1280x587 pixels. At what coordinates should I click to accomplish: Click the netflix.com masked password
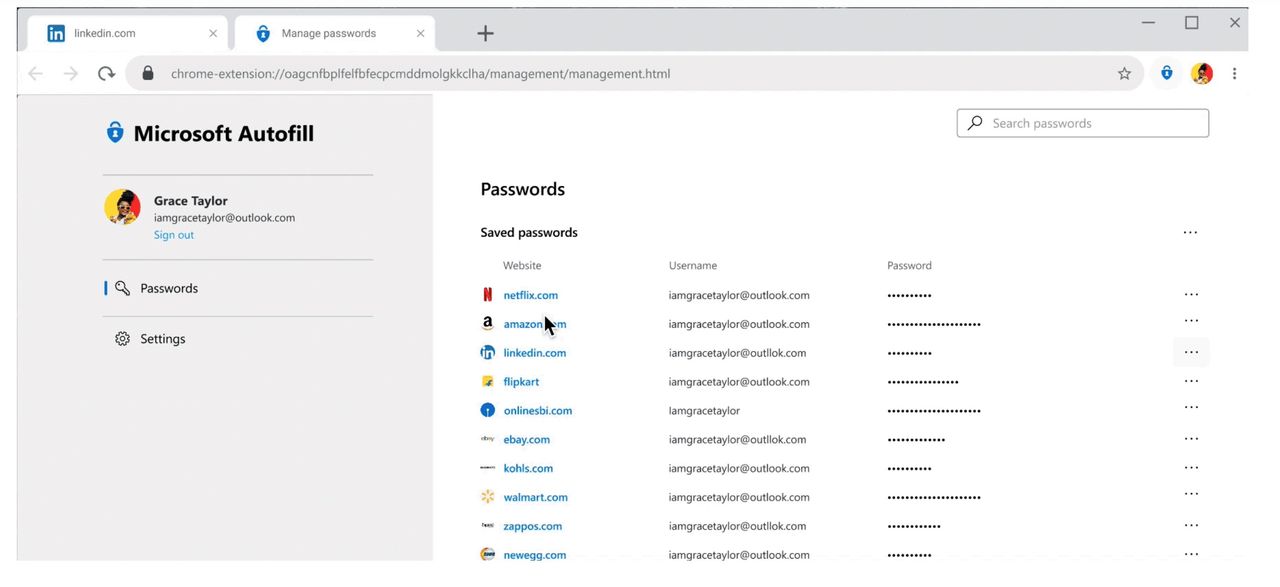coord(909,296)
